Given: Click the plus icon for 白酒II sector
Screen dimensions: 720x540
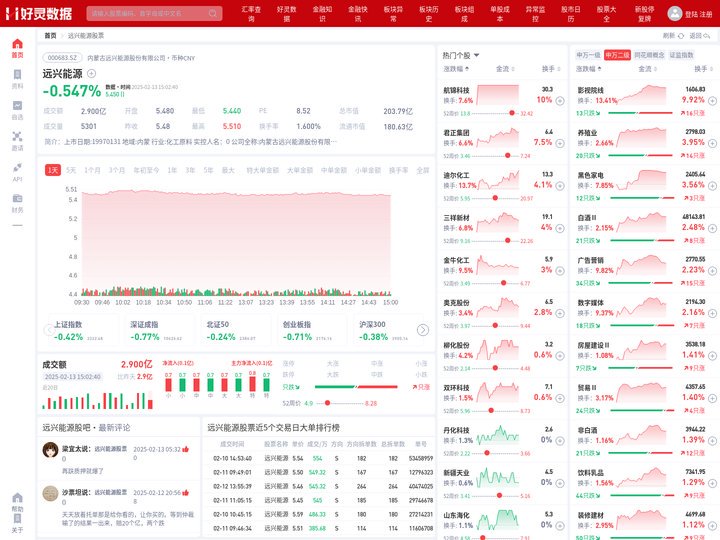Looking at the screenshot, I should click(x=712, y=228).
